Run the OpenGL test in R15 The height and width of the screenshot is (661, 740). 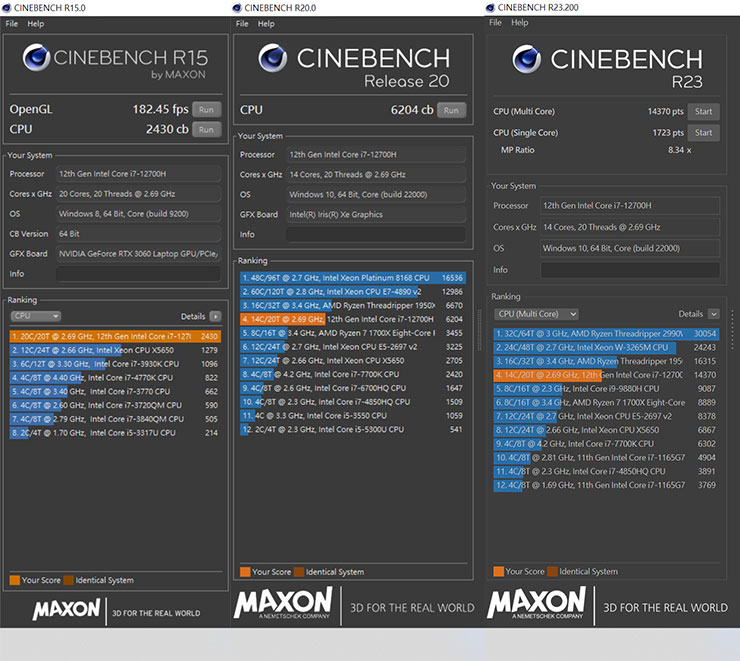coord(206,110)
